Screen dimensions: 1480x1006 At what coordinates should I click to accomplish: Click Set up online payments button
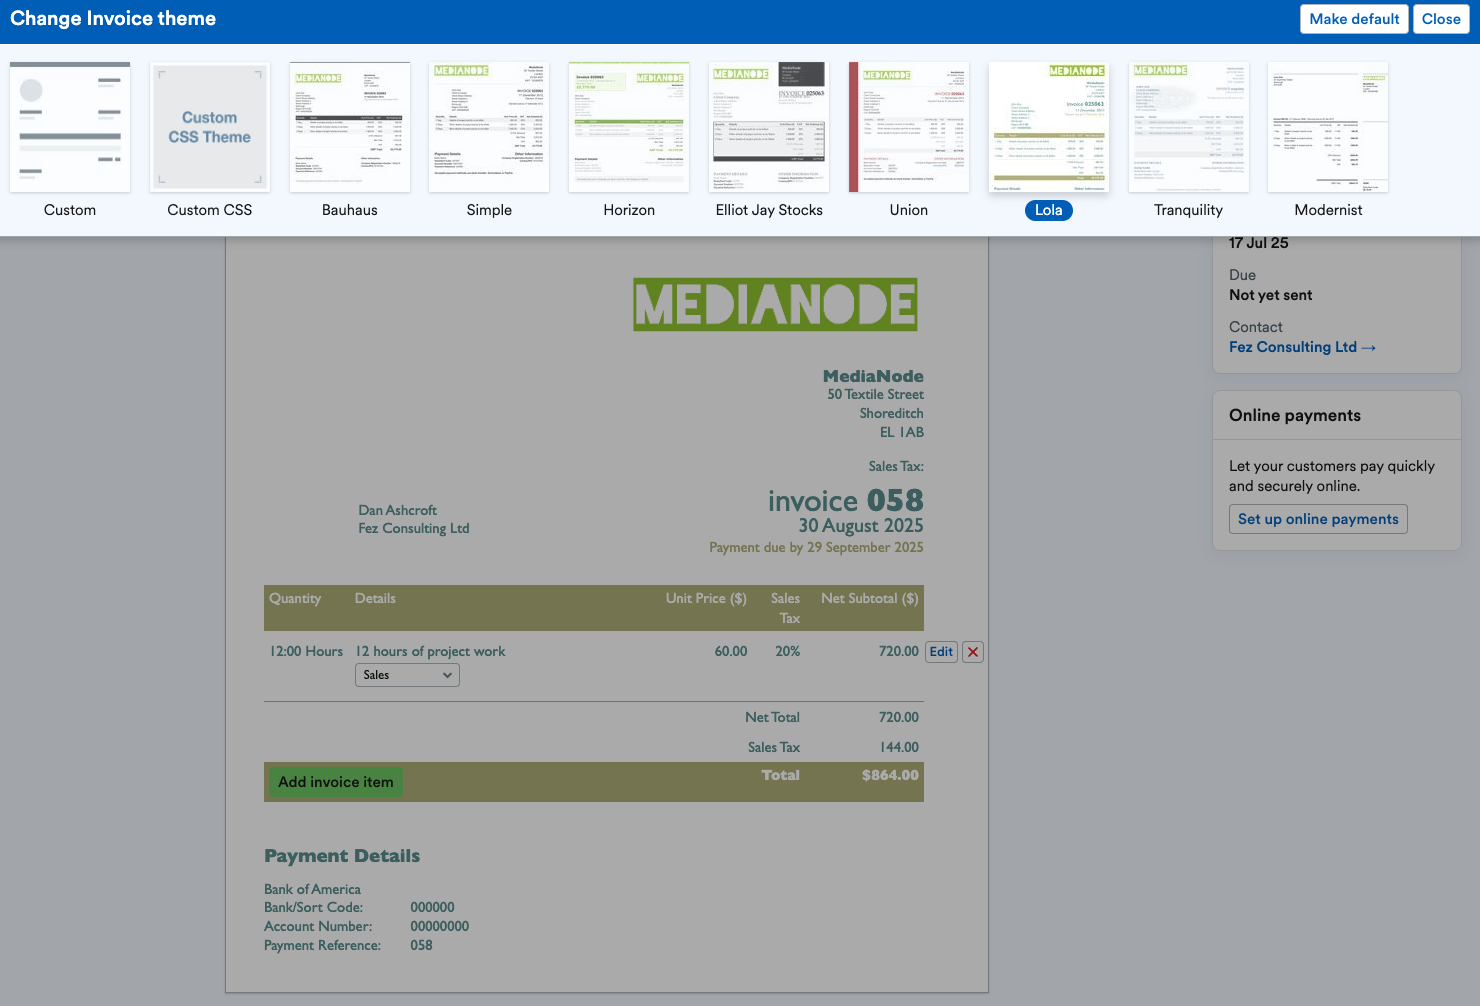point(1318,519)
